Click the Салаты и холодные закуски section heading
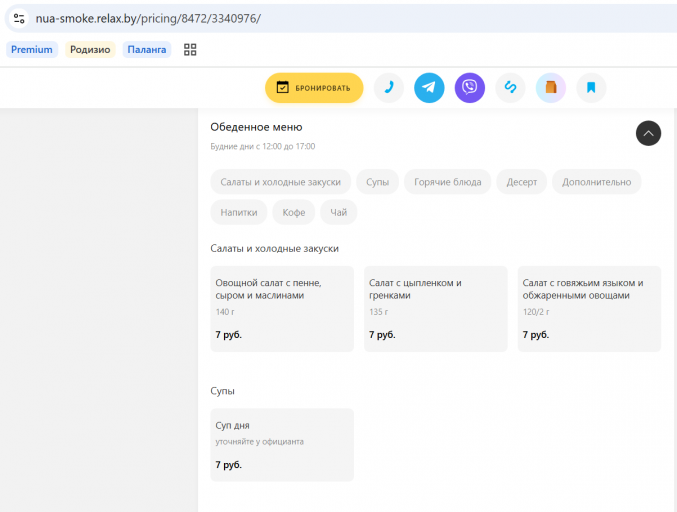Screen dimensions: 677x512 click(274, 249)
